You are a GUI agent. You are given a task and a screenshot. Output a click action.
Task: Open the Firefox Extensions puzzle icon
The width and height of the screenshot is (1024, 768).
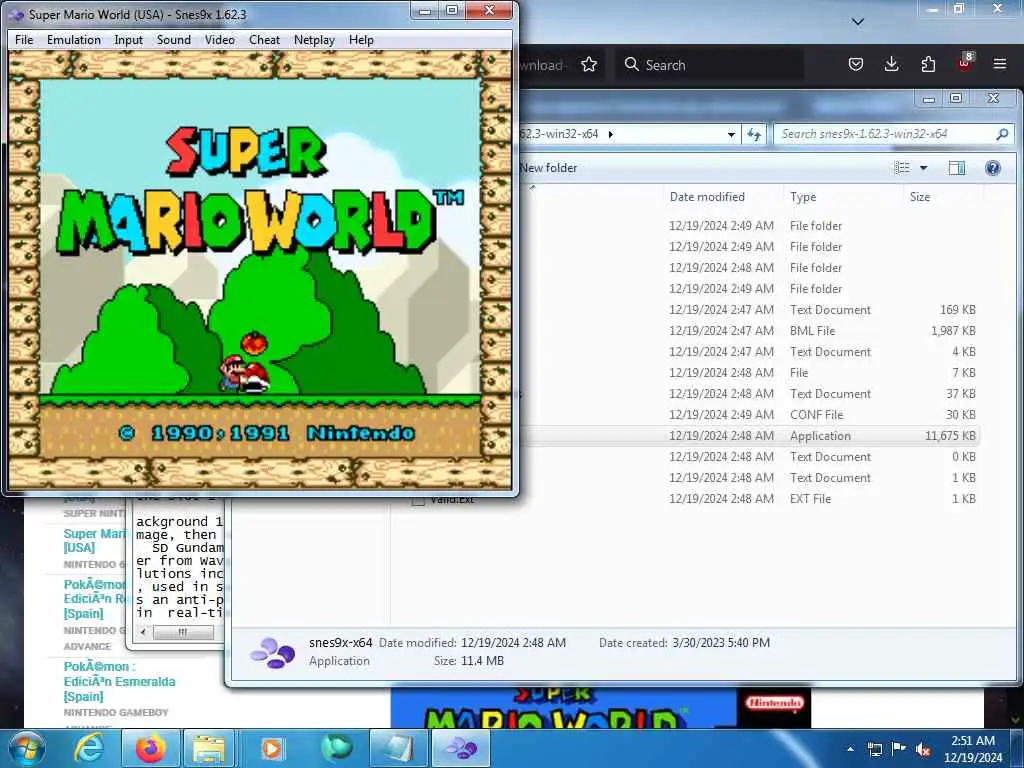tap(928, 64)
